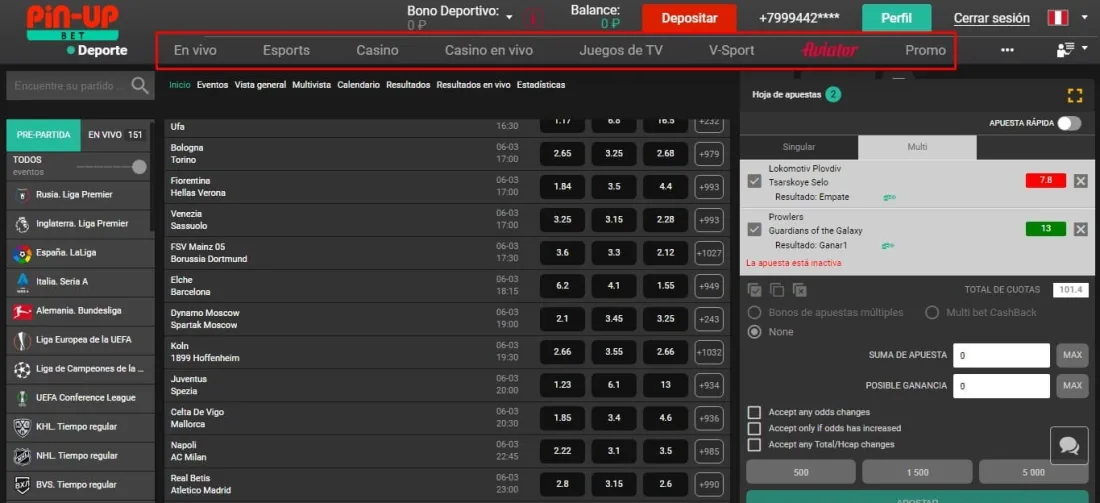
Task: Open the Liga Europea de la UEFA icon
Action: 22,340
